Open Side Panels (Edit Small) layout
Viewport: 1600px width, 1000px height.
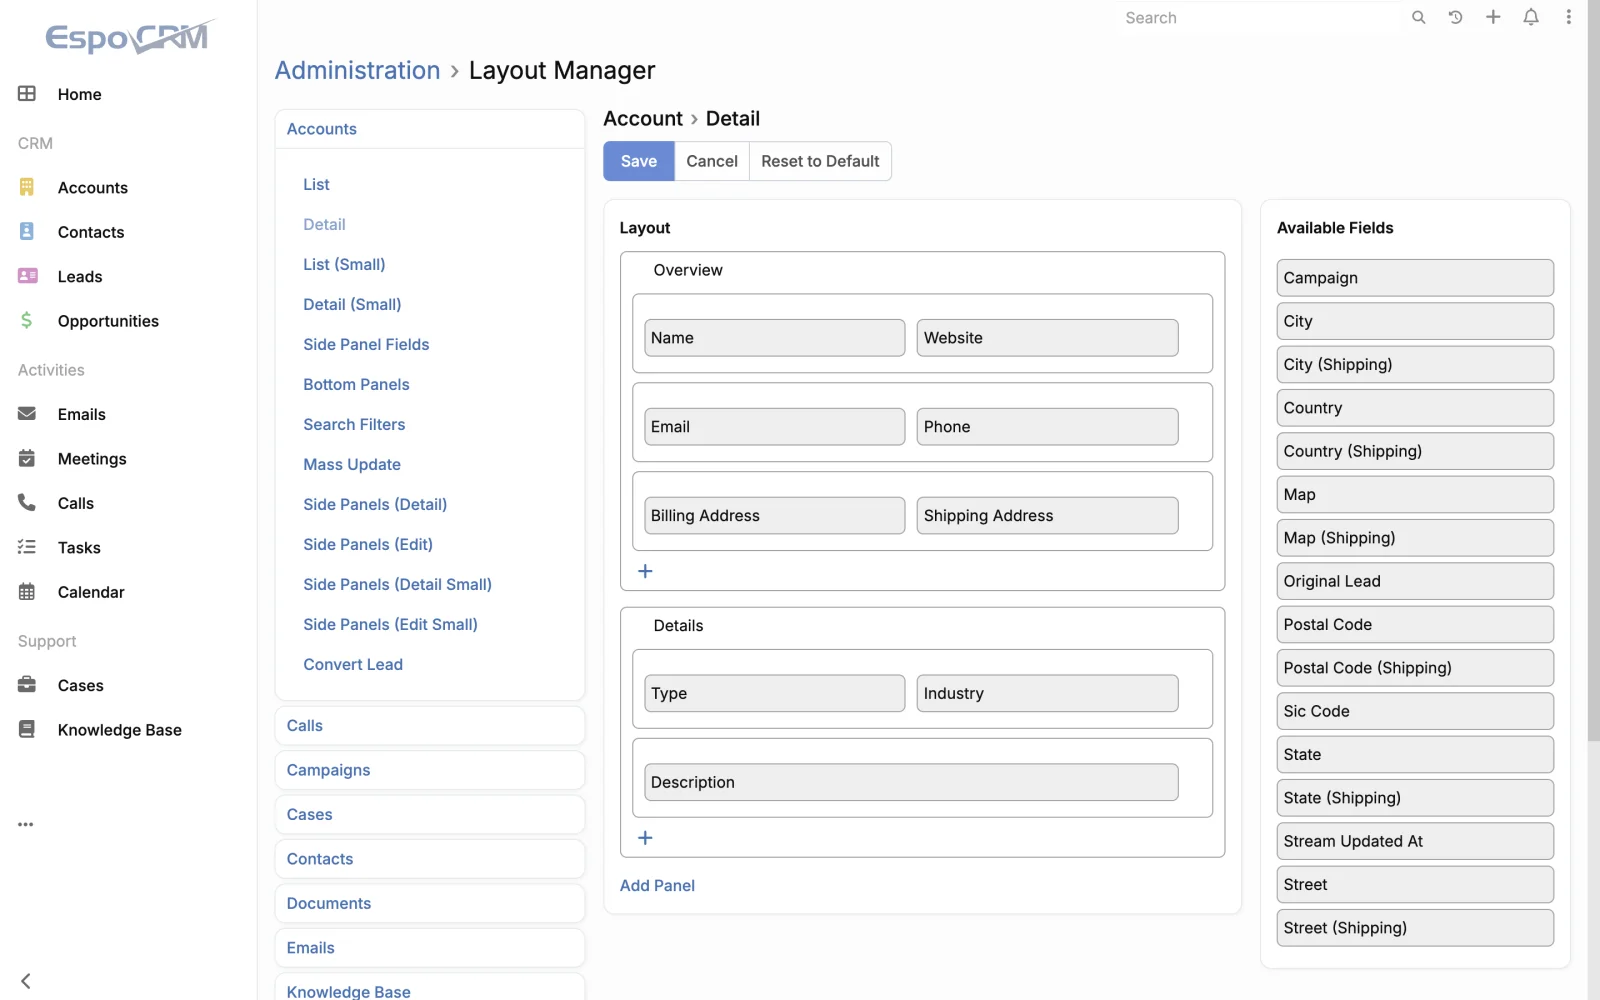(x=390, y=624)
